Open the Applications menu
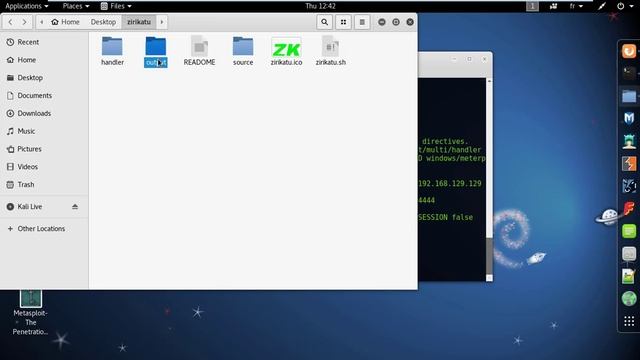640x360 pixels. 27,6
